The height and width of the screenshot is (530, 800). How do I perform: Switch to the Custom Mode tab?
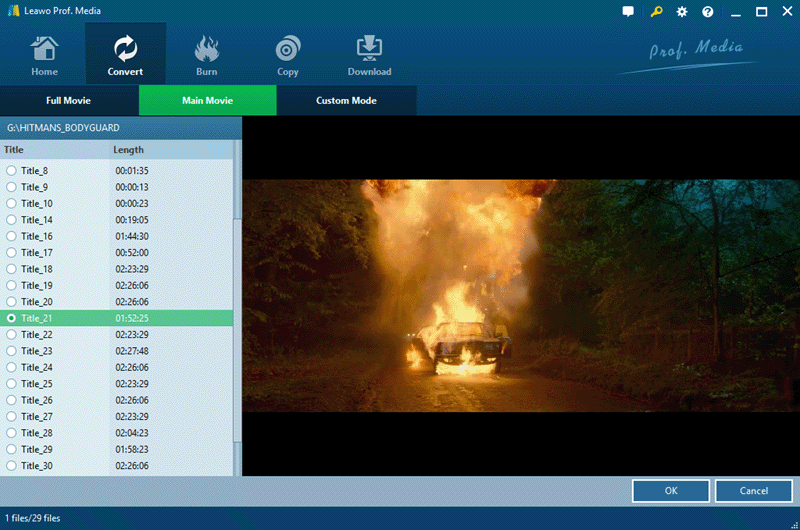(346, 100)
